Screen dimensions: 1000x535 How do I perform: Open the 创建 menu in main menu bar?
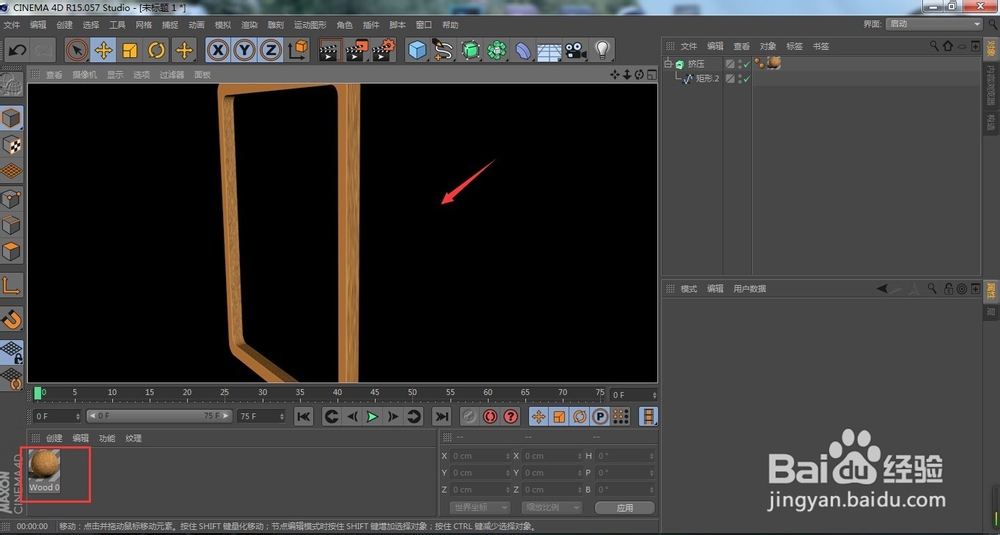click(64, 25)
